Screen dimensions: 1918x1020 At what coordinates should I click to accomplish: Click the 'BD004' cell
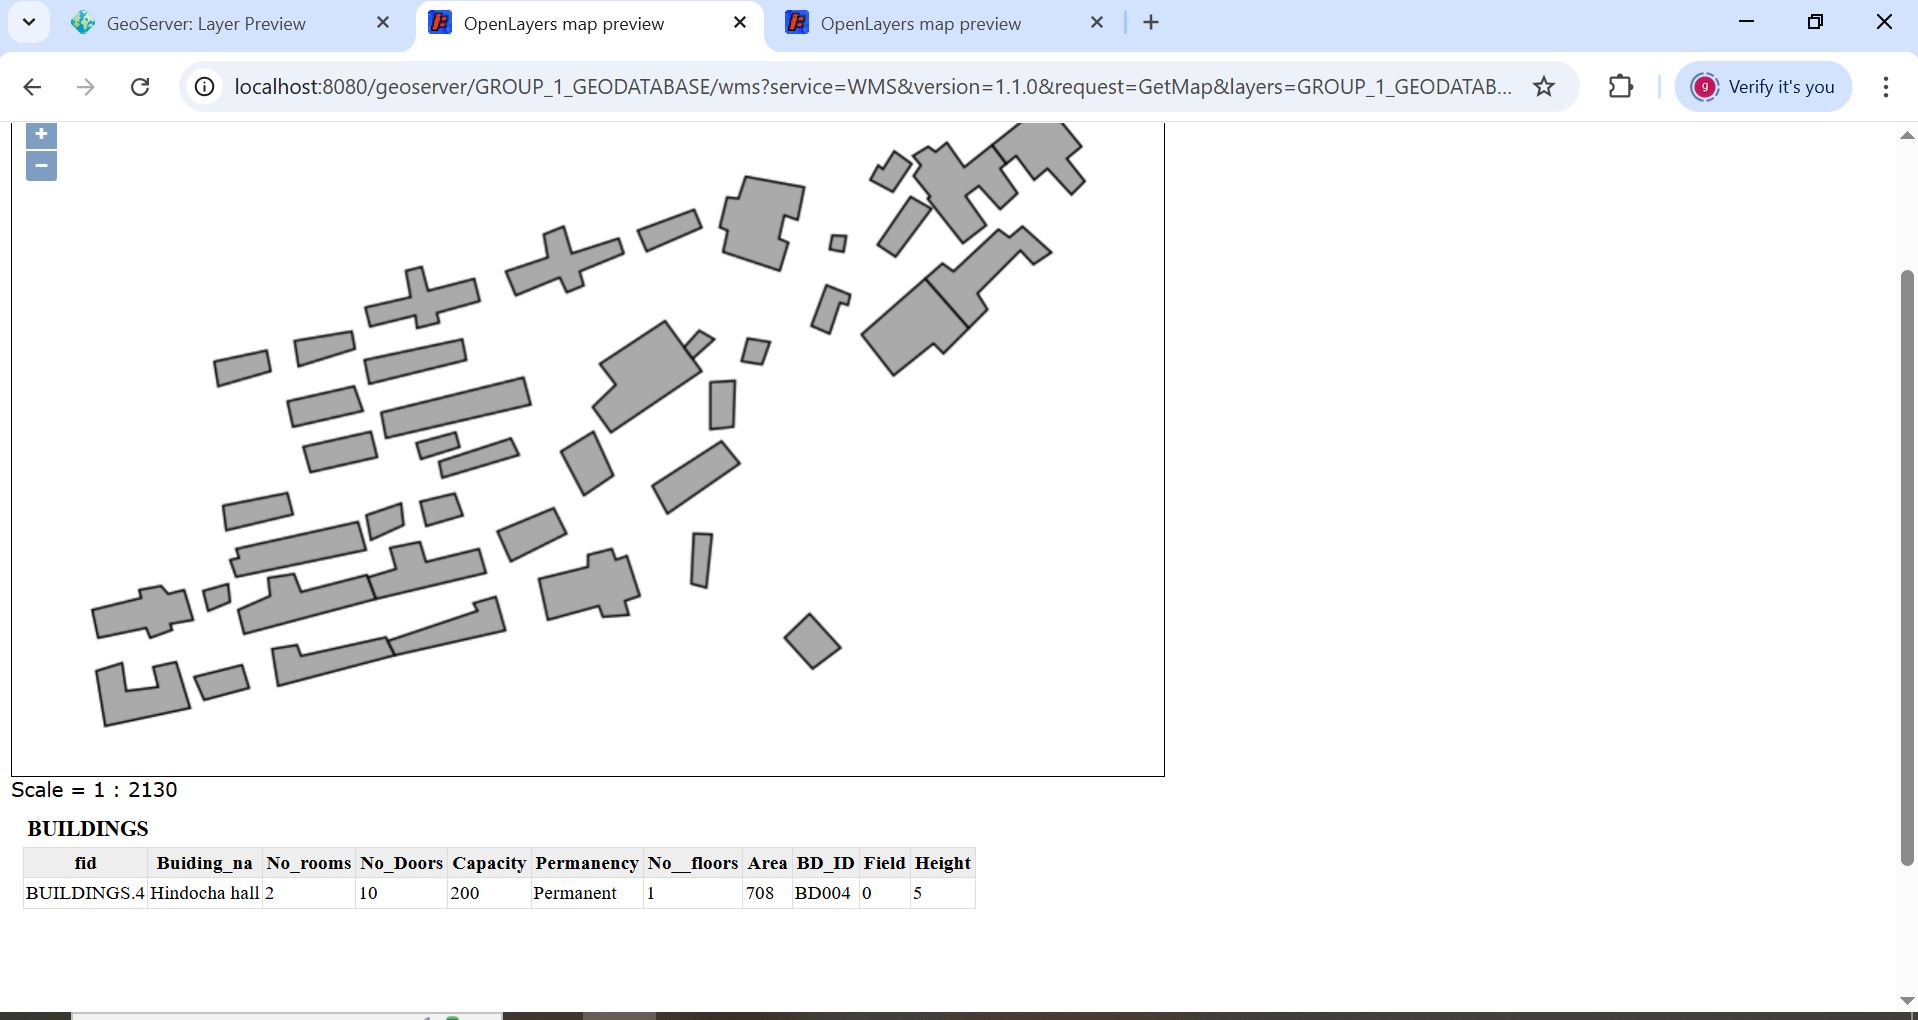825,893
